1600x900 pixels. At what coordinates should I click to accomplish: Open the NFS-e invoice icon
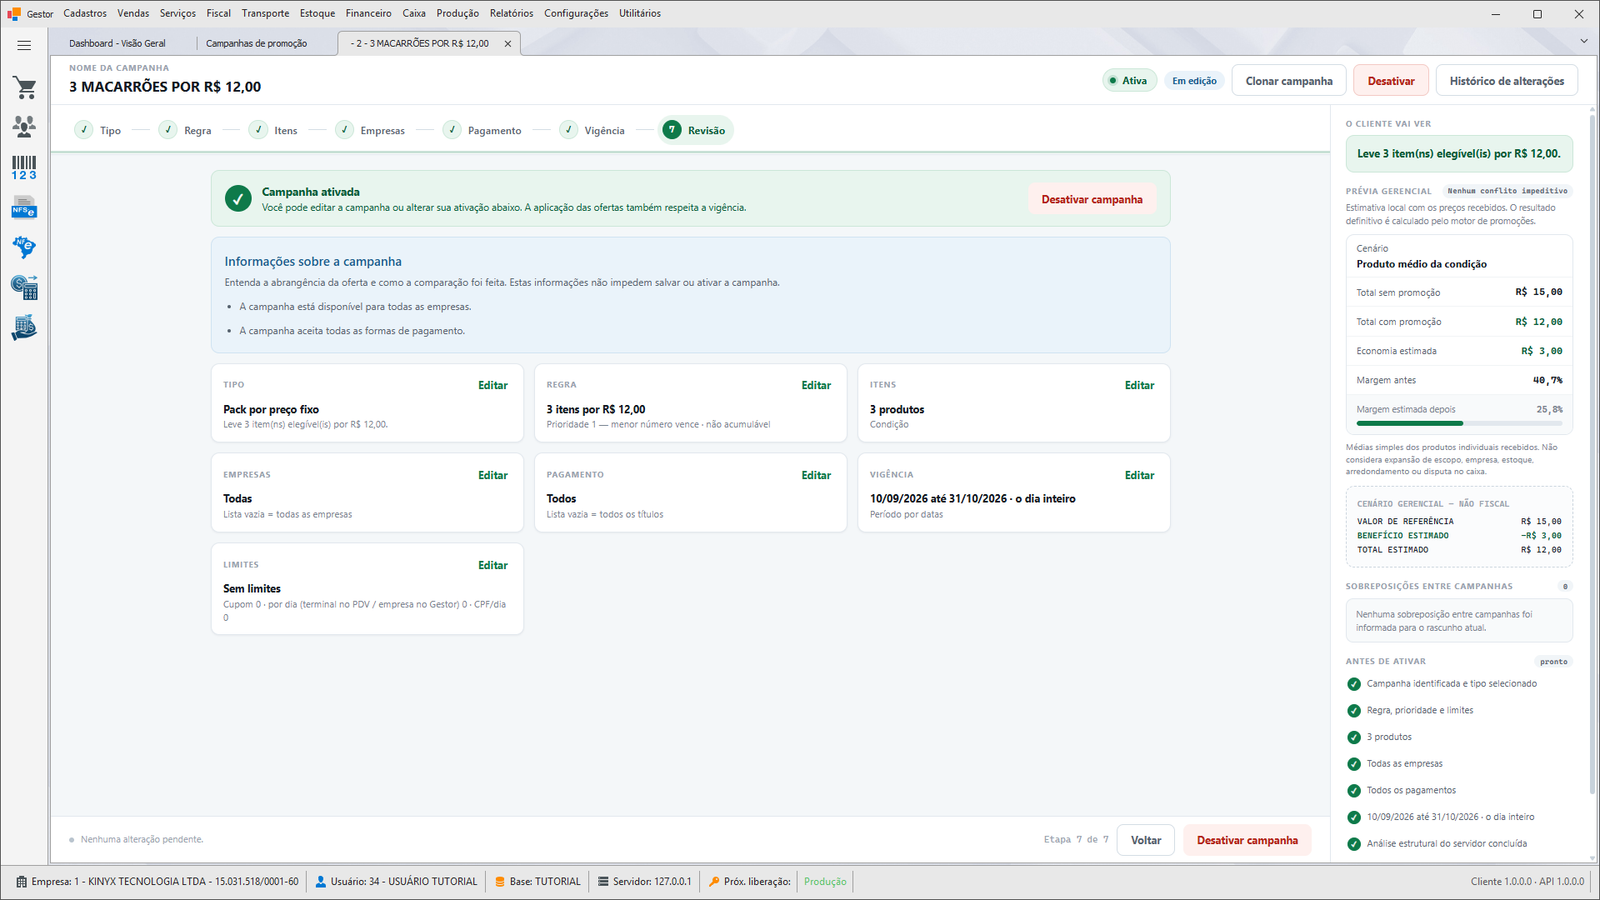[x=24, y=208]
